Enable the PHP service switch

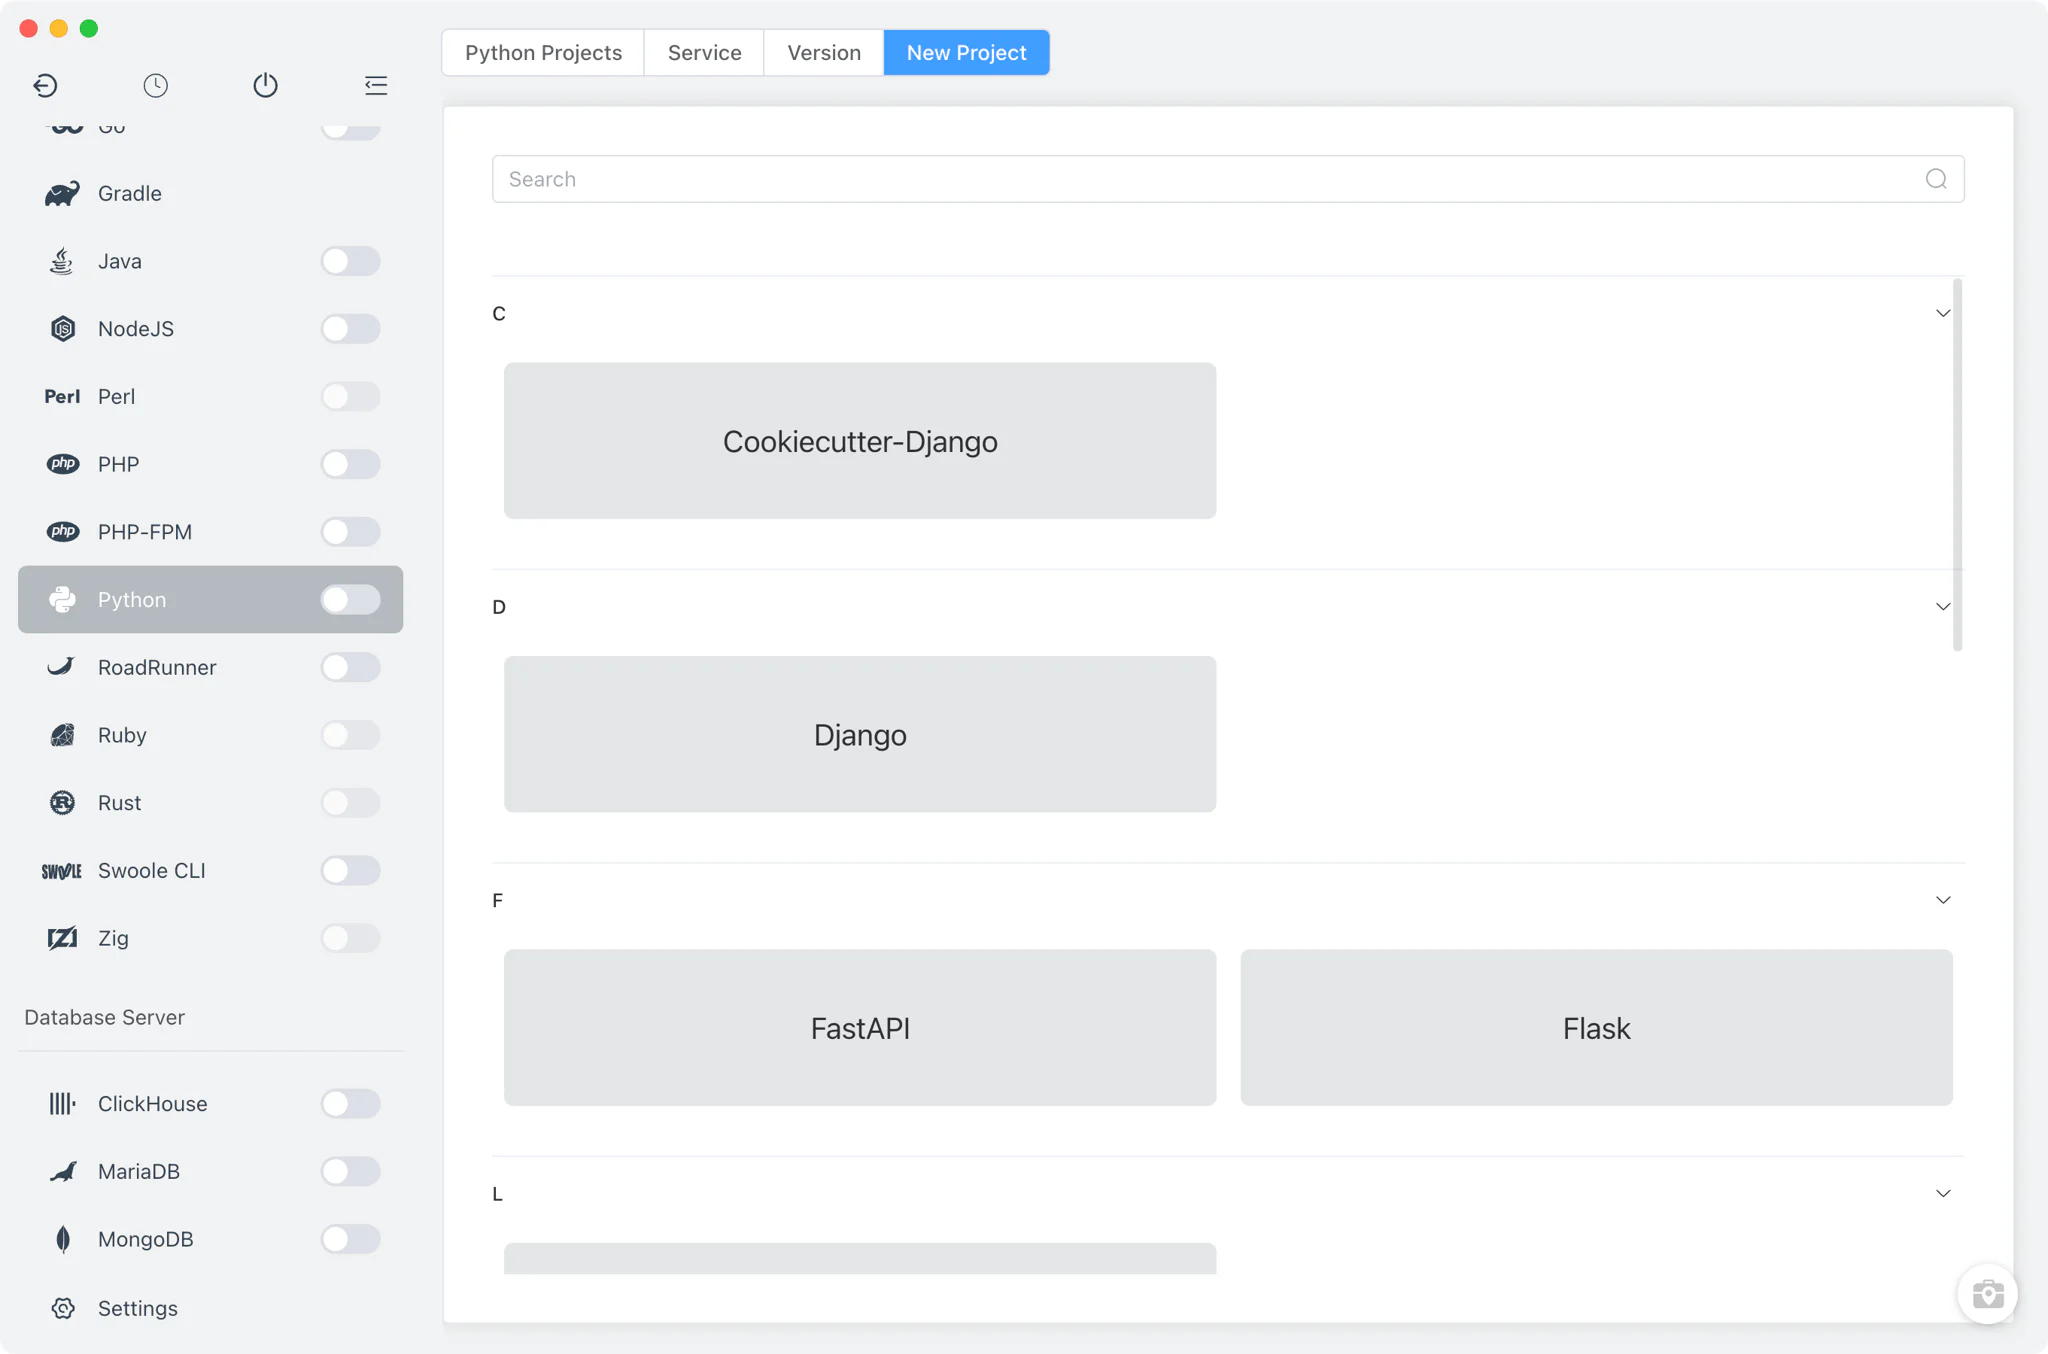pyautogui.click(x=350, y=464)
